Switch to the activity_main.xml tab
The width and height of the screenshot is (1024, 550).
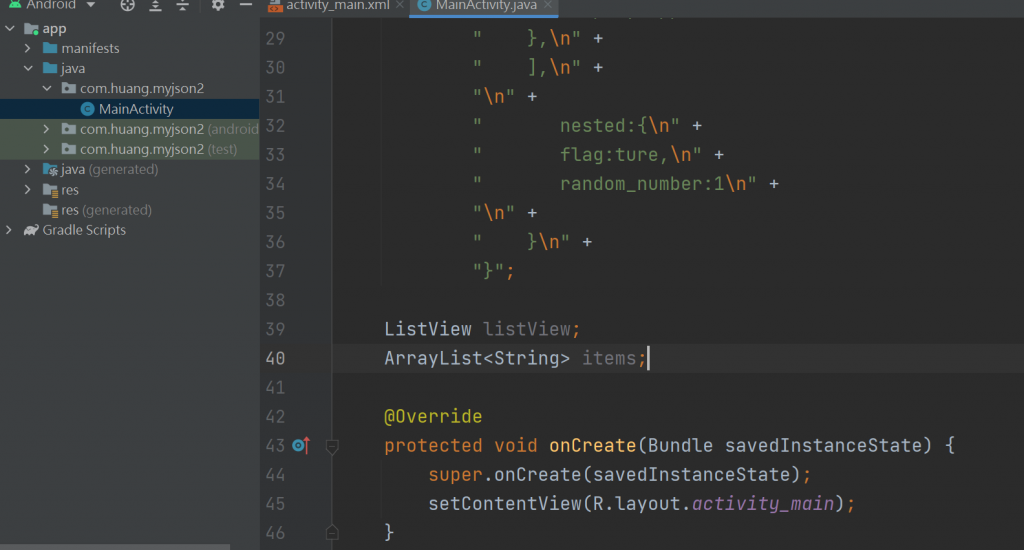tap(337, 5)
